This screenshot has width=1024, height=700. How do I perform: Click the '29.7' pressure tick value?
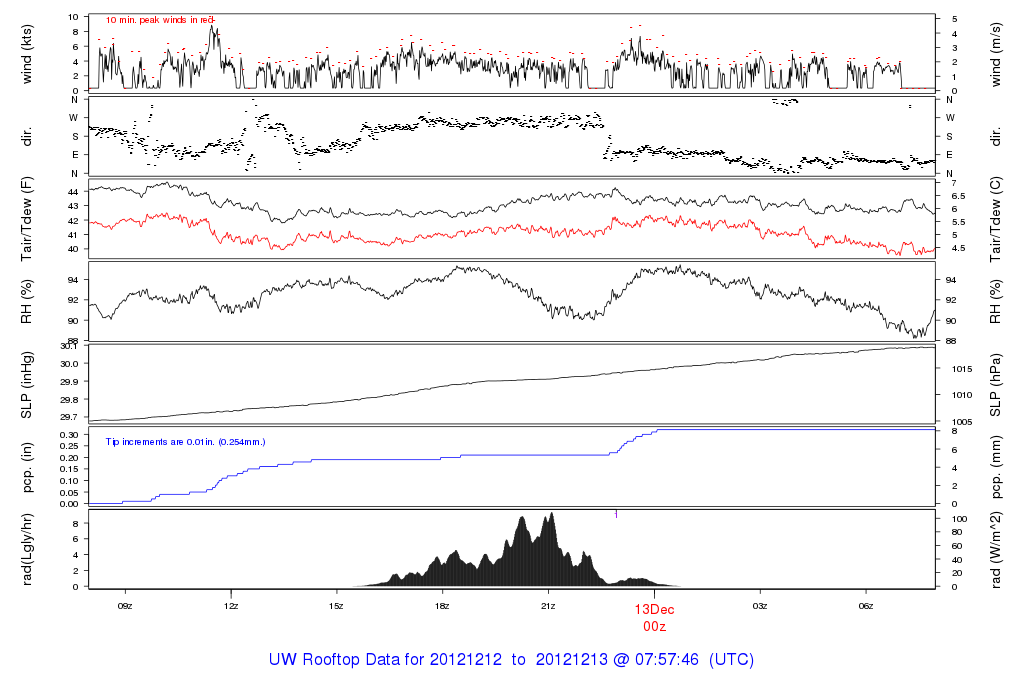(70, 417)
